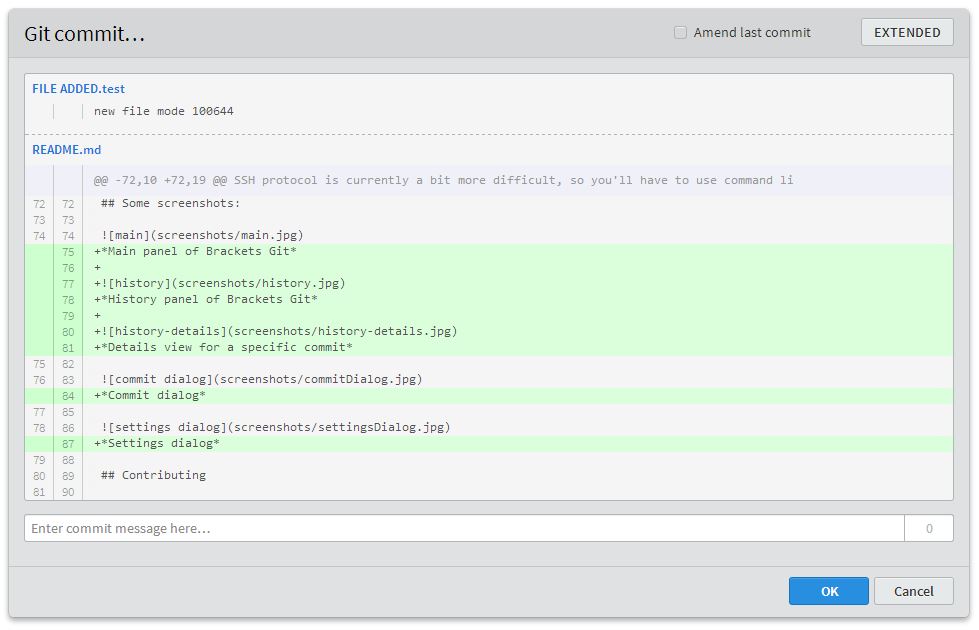Click added line "Main panel of Brackets Git"
This screenshot has height=630, width=979.
199,251
